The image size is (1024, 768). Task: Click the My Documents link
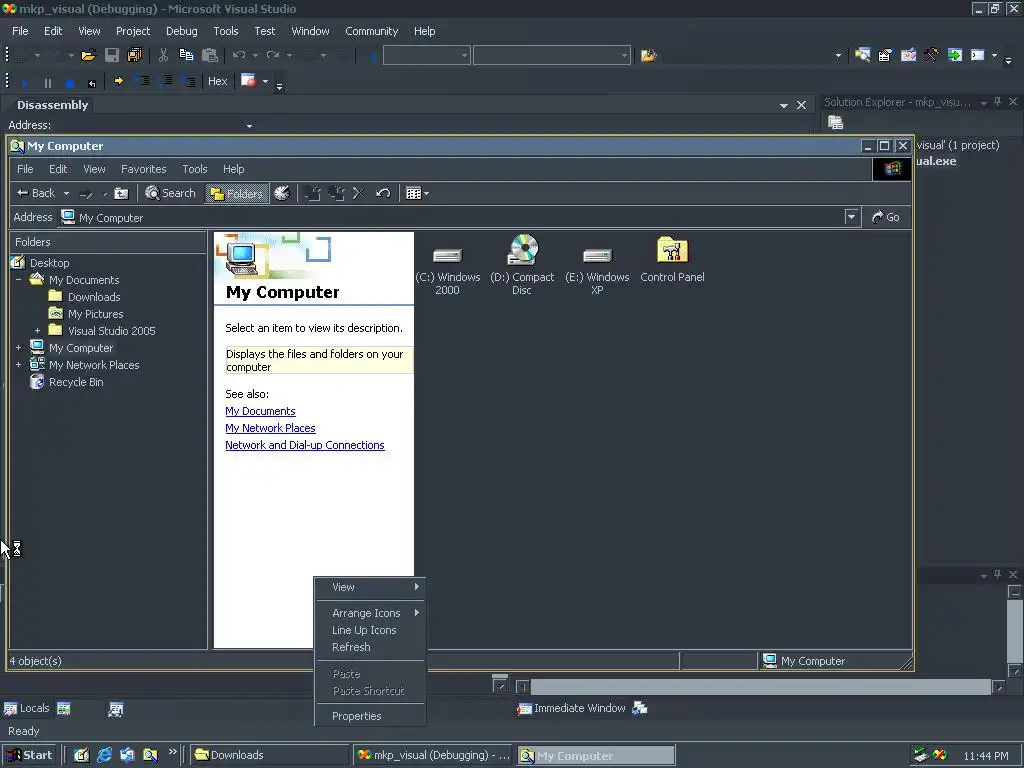point(260,411)
